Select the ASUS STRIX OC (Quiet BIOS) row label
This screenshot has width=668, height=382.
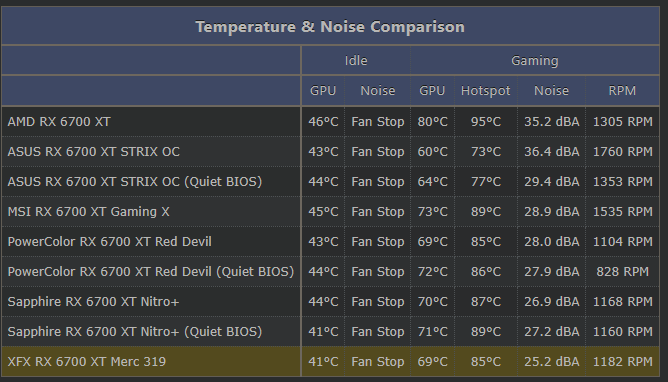[135, 182]
